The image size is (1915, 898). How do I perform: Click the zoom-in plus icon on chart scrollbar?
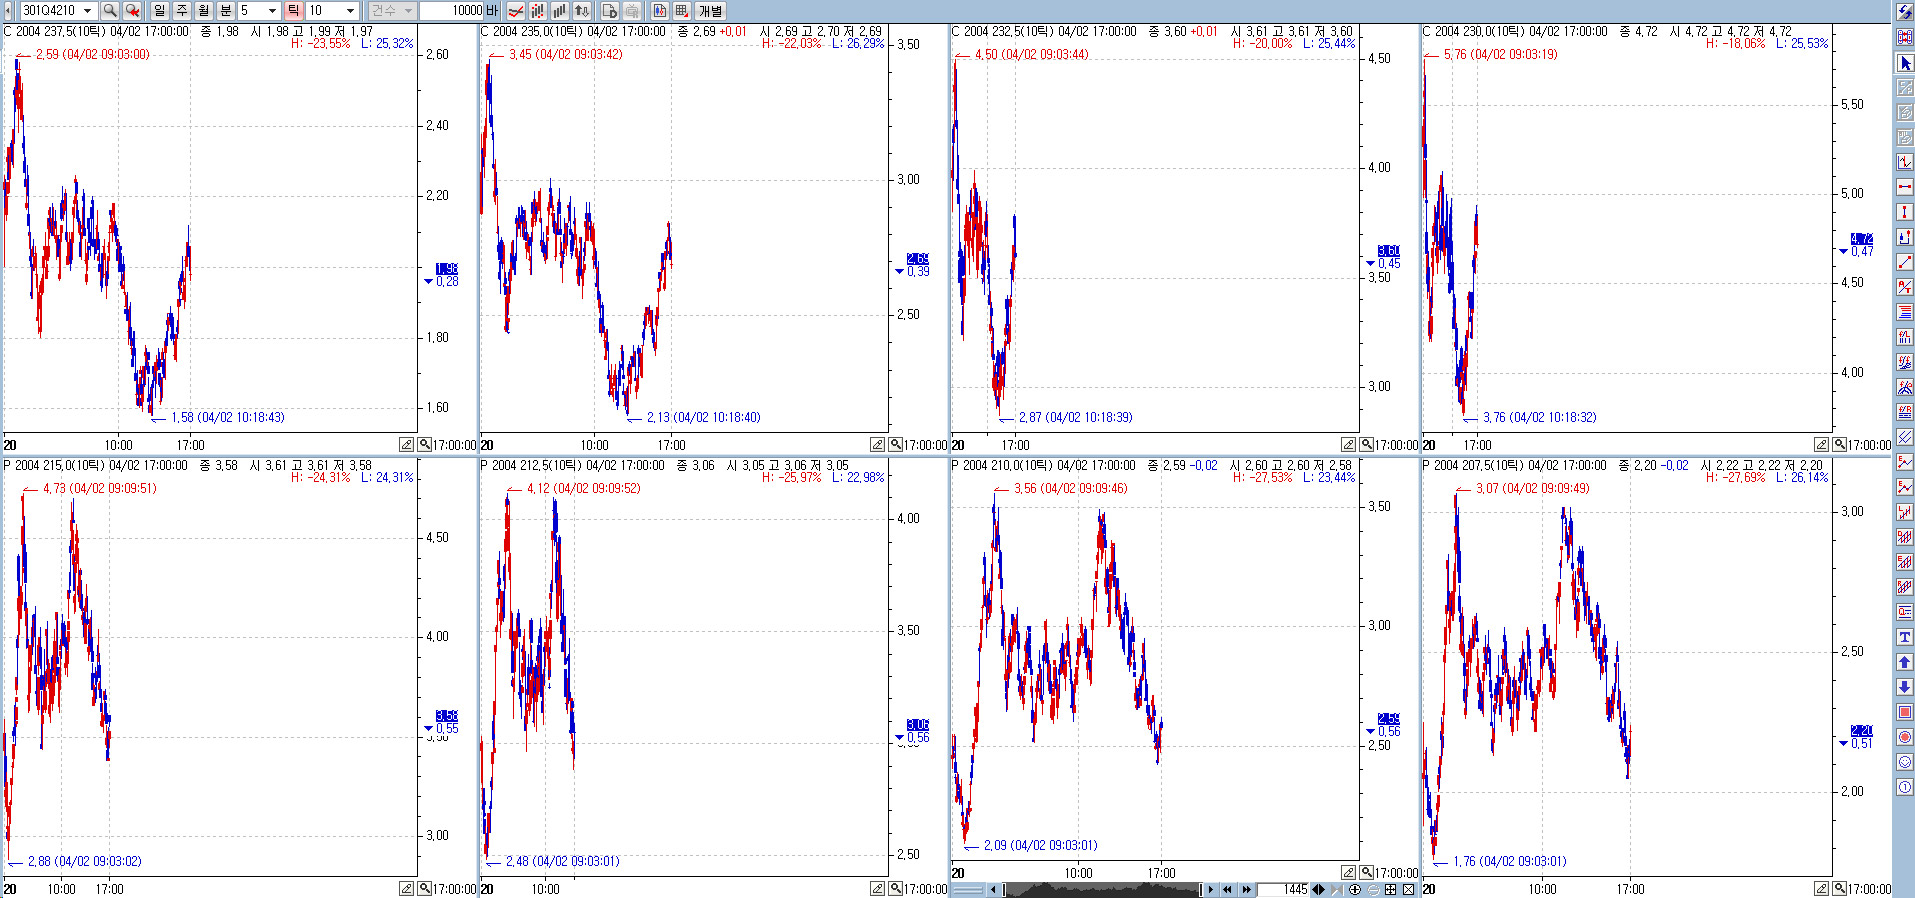[1354, 889]
